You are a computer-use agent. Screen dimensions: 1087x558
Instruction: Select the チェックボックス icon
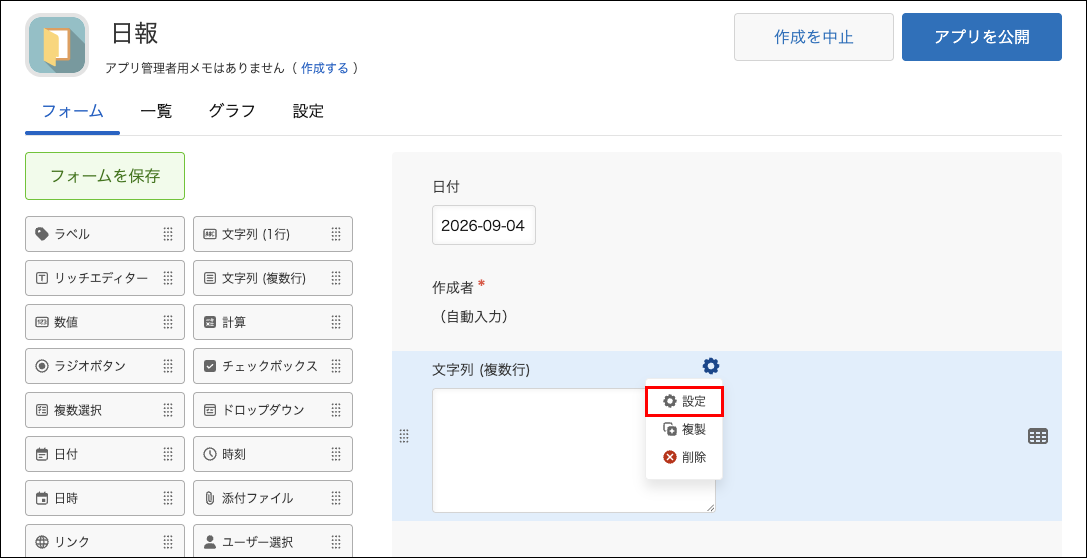[210, 366]
